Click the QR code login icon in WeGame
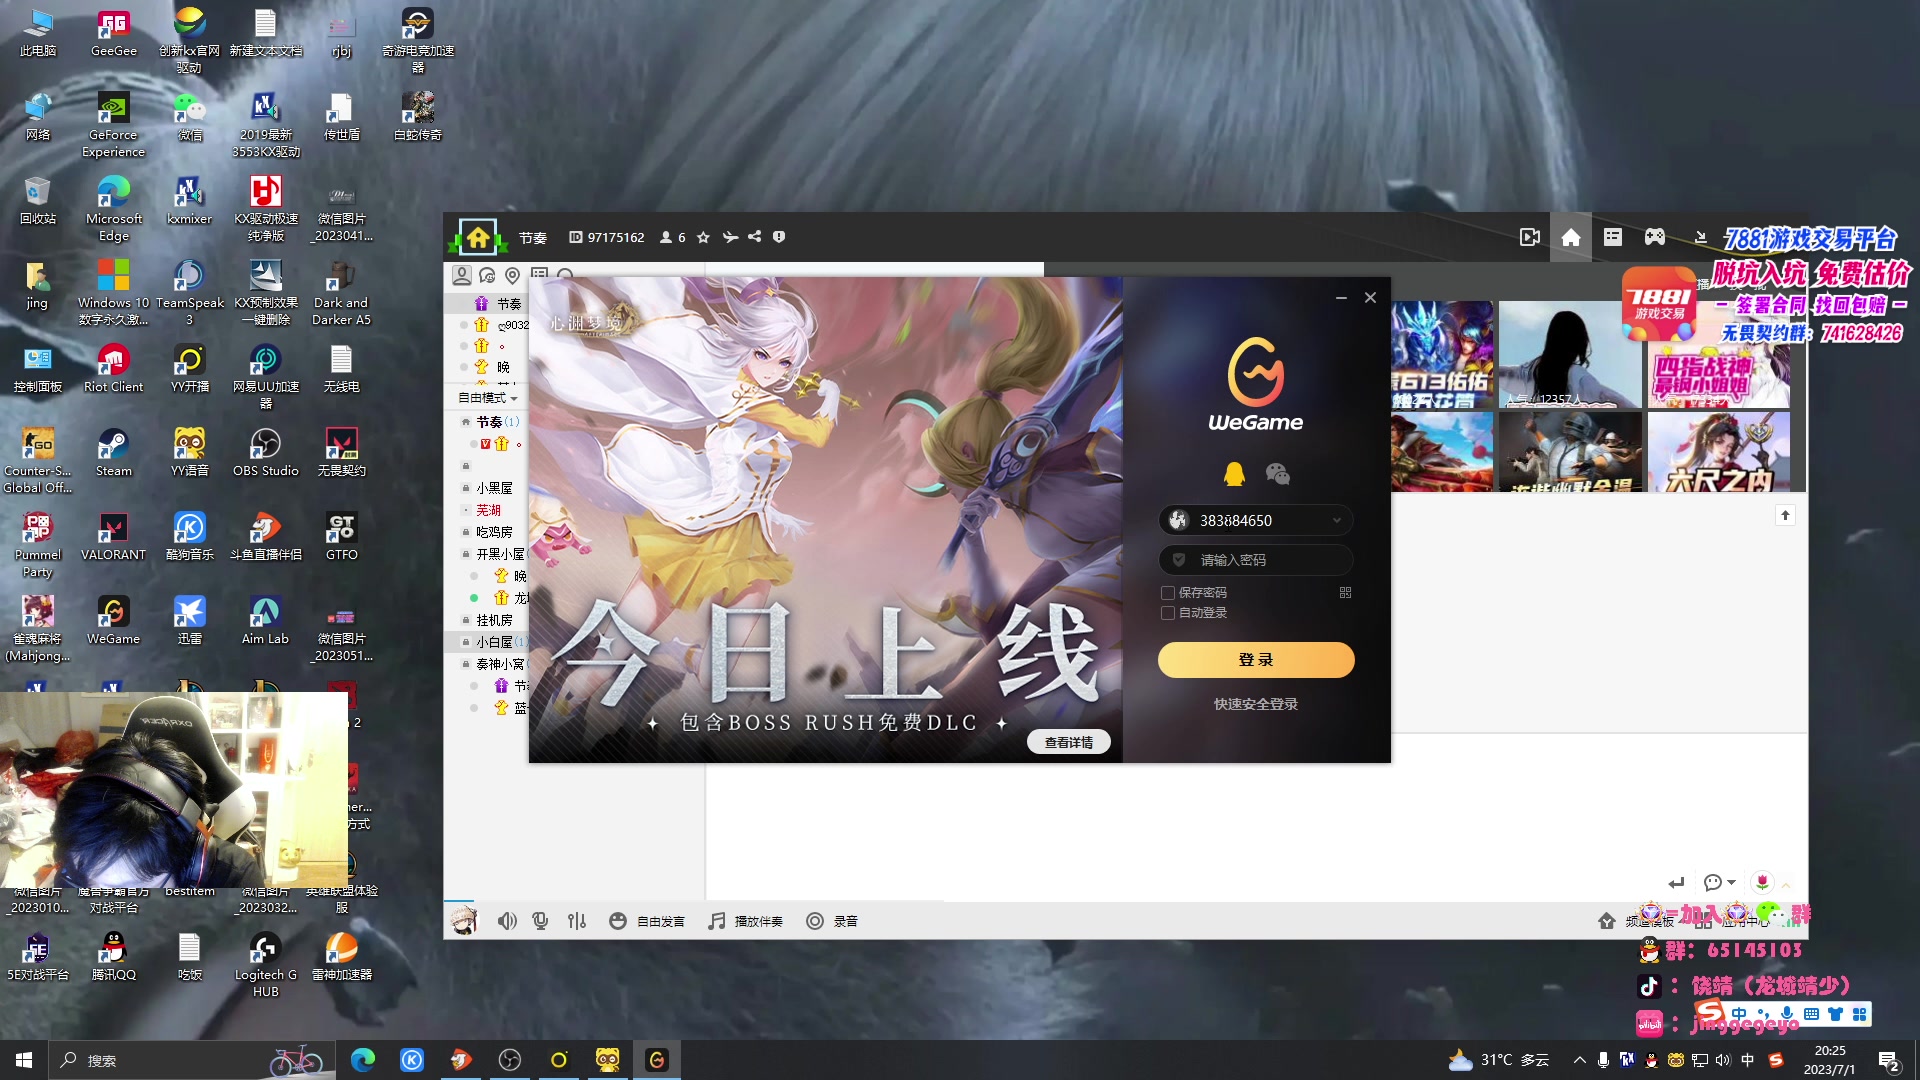This screenshot has width=1920, height=1080. click(x=1345, y=593)
